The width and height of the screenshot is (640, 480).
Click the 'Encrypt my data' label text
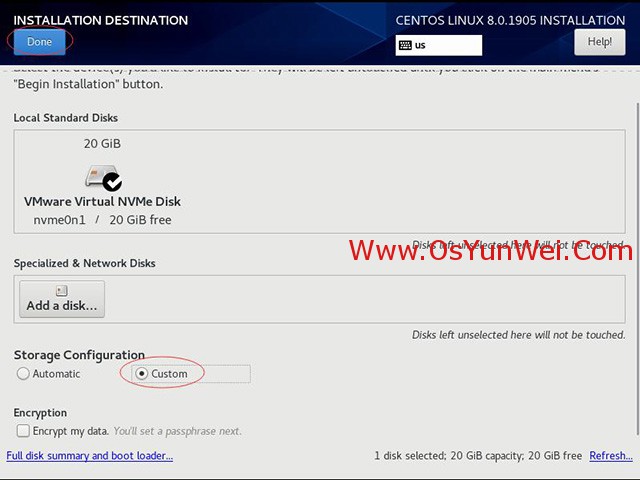coord(71,431)
